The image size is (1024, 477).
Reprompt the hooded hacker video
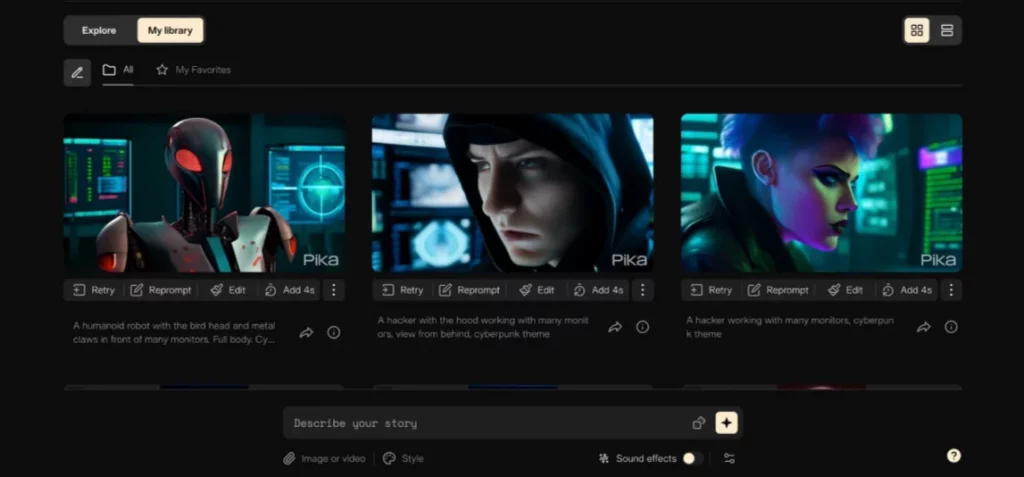469,290
